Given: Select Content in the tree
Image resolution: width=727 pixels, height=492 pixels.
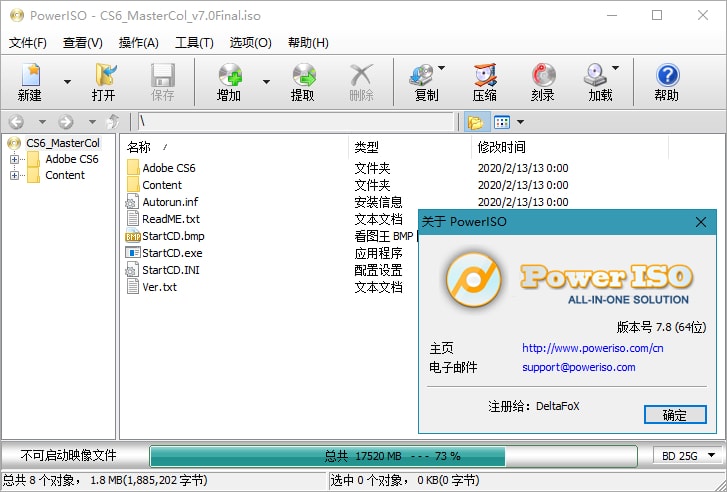Looking at the screenshot, I should (x=65, y=175).
